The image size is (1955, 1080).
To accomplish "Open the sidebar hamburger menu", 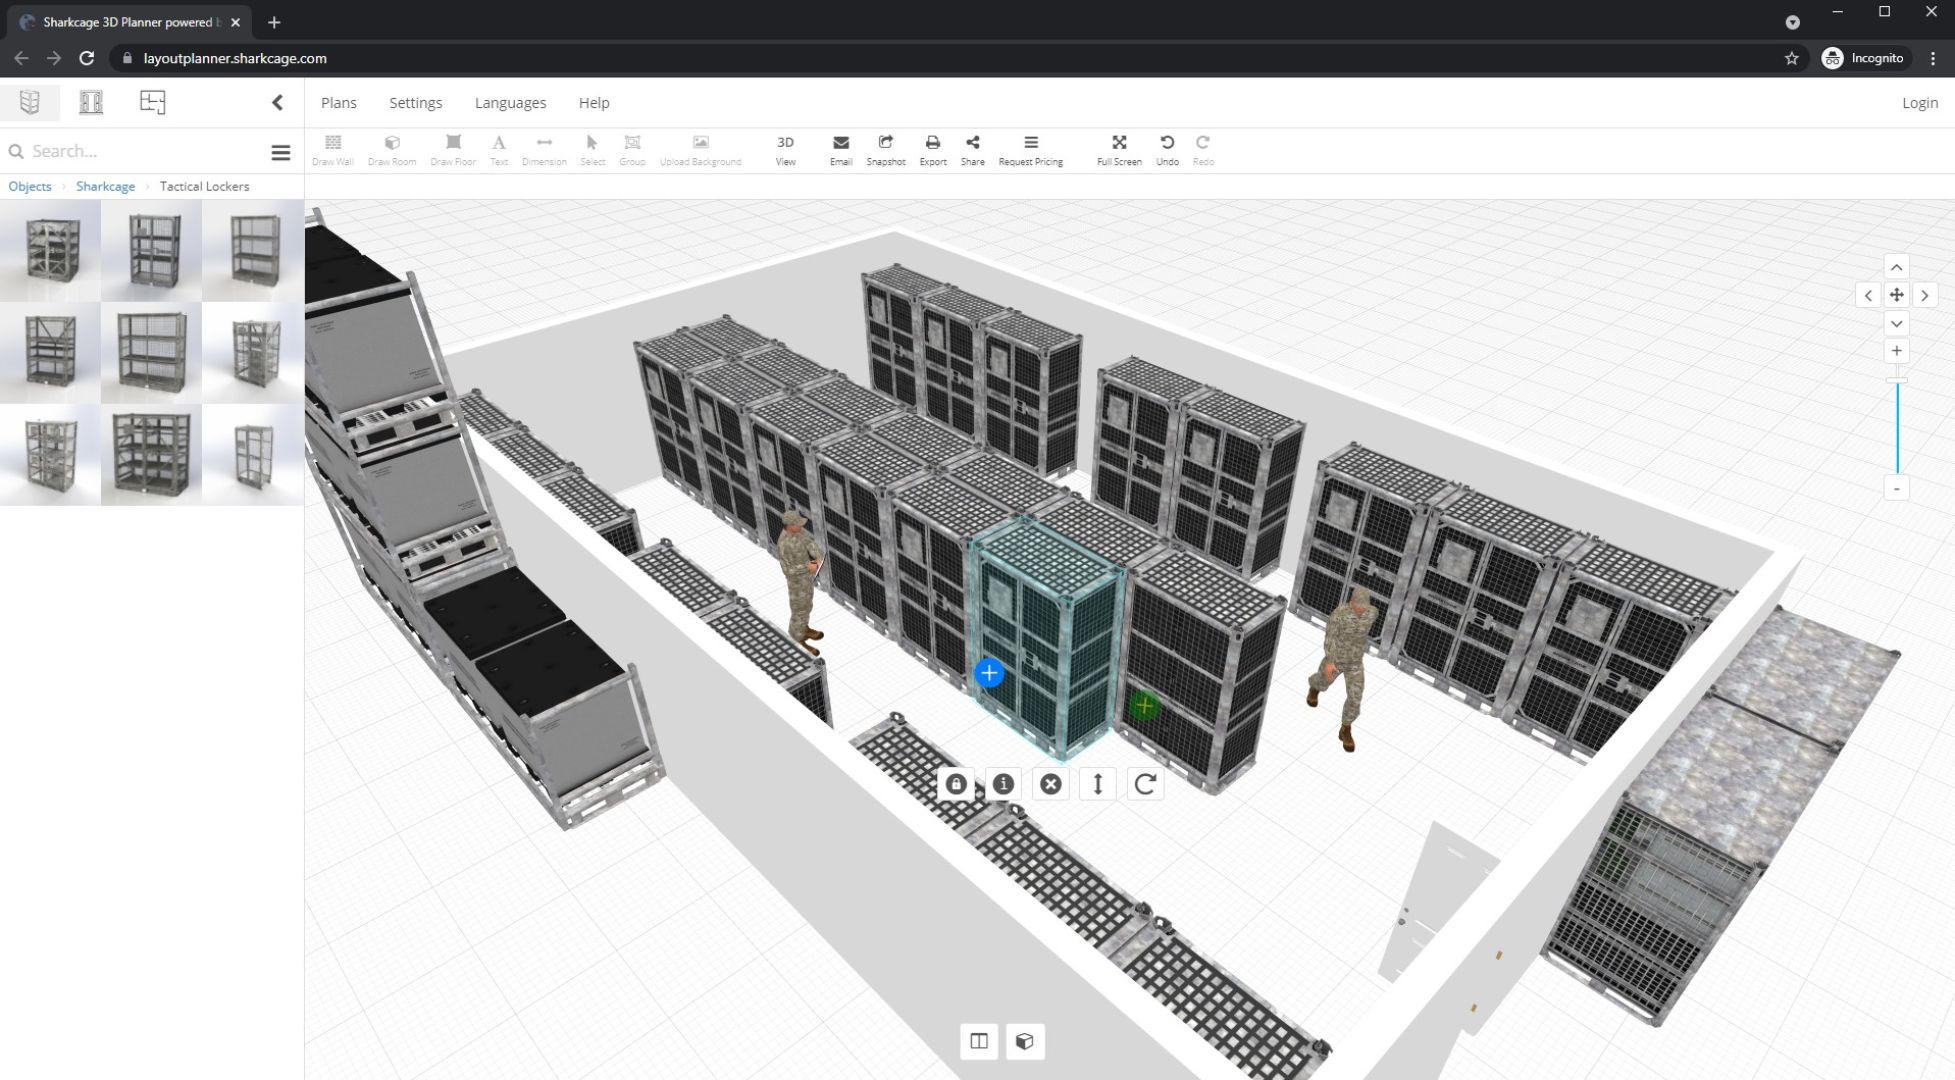I will pos(281,151).
